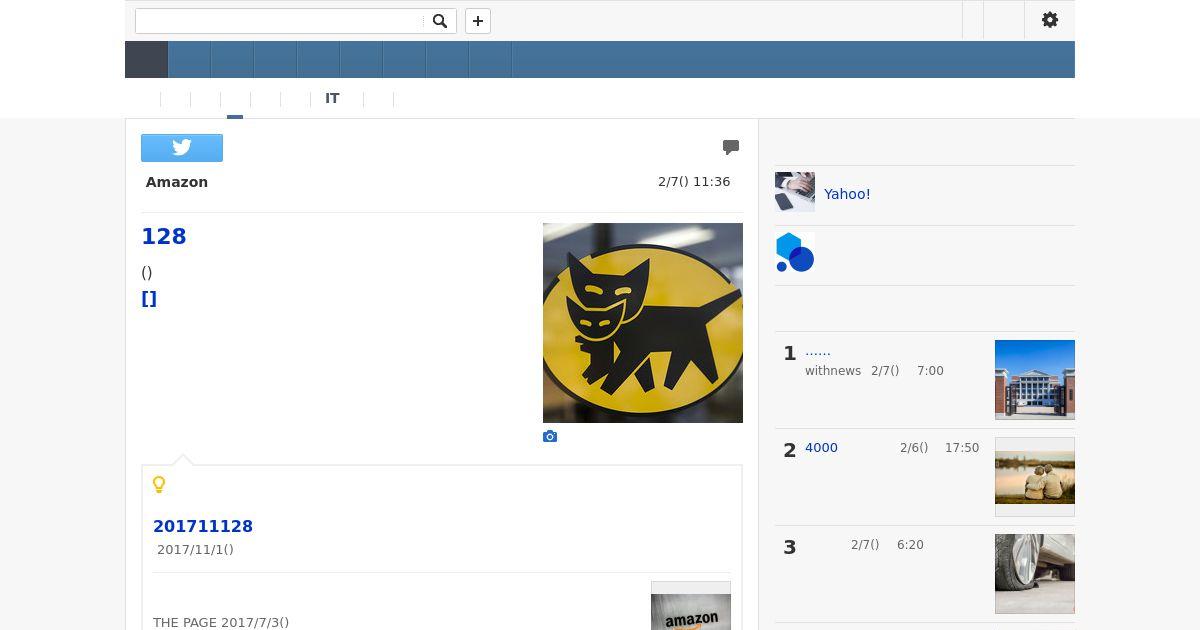The width and height of the screenshot is (1200, 630).
Task: Click the magnifier search button
Action: click(x=440, y=21)
